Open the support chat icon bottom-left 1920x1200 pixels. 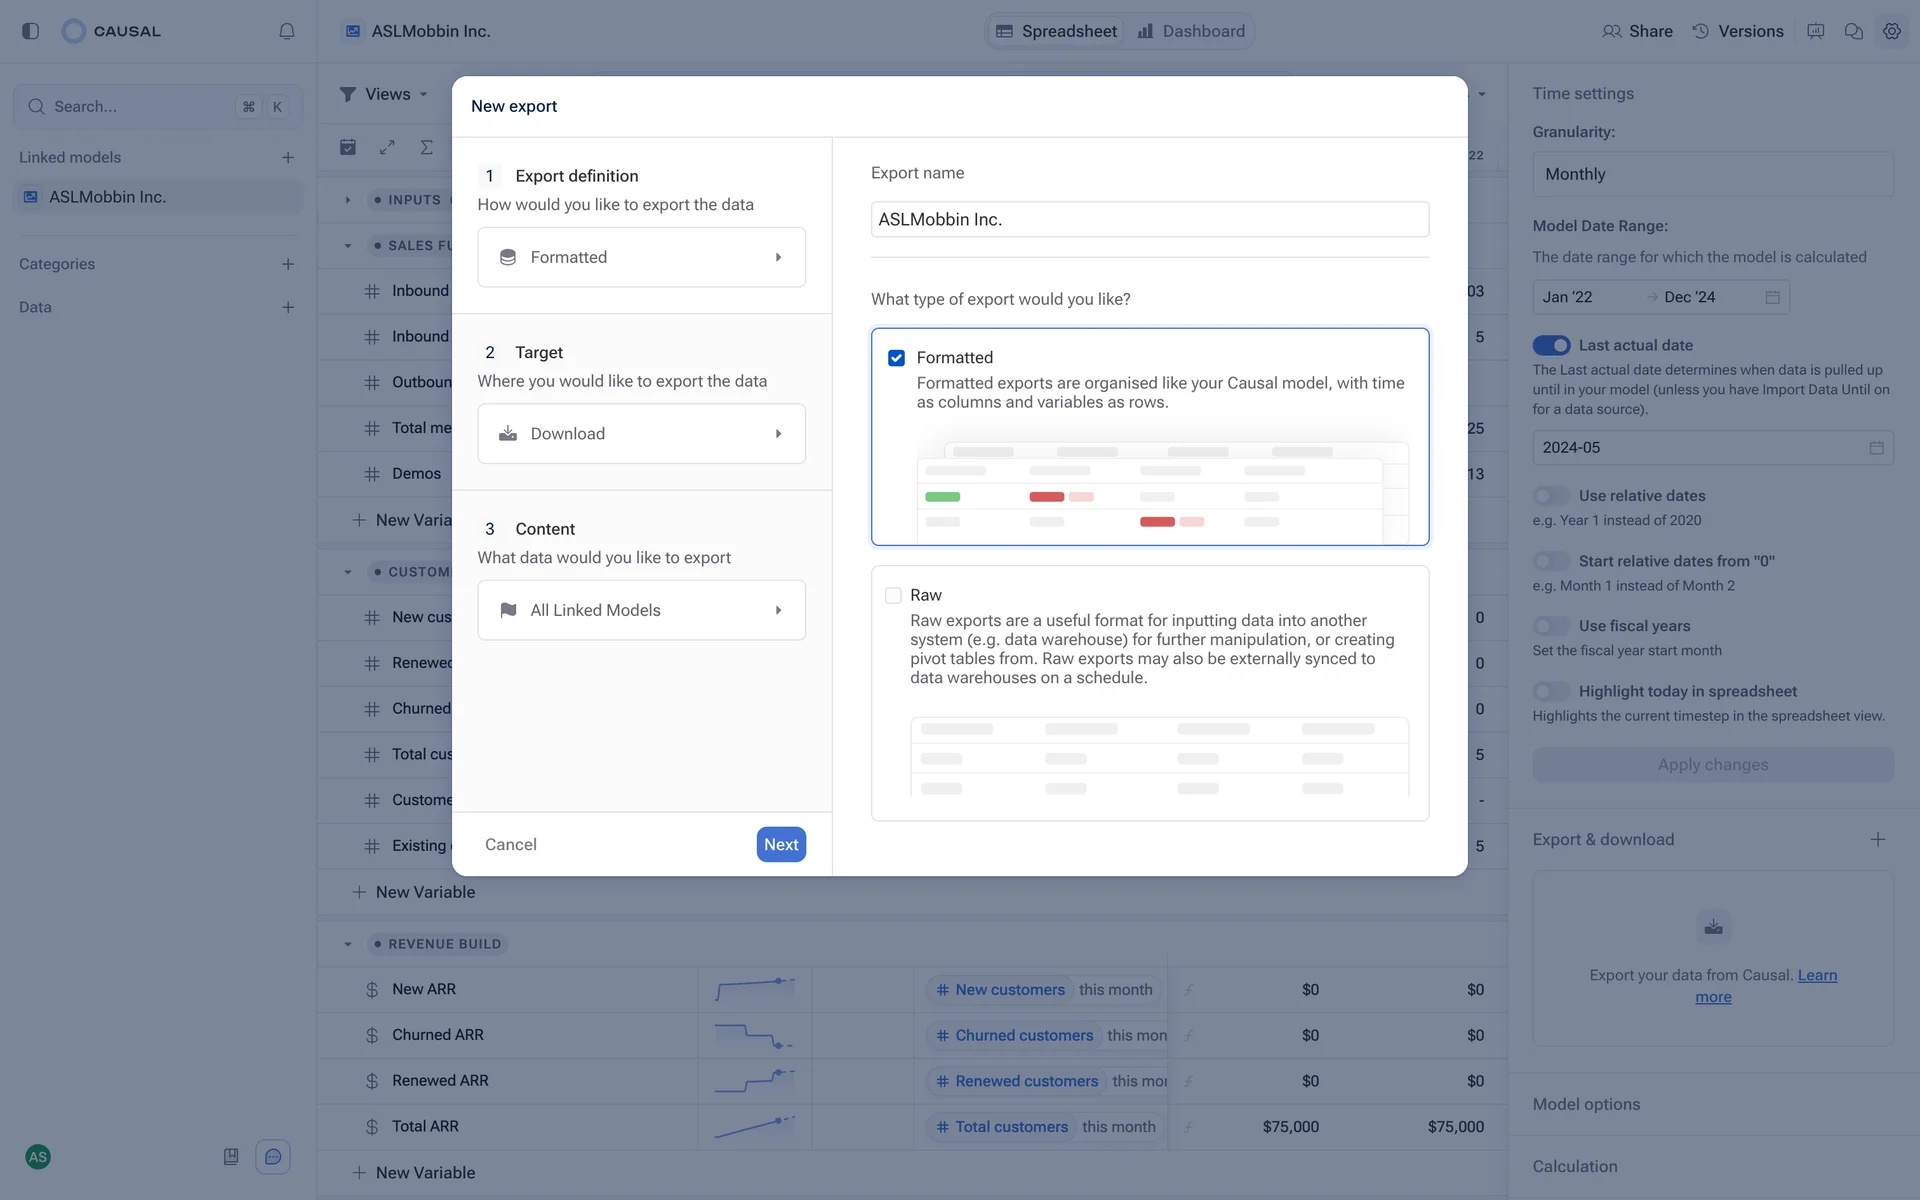click(272, 1157)
